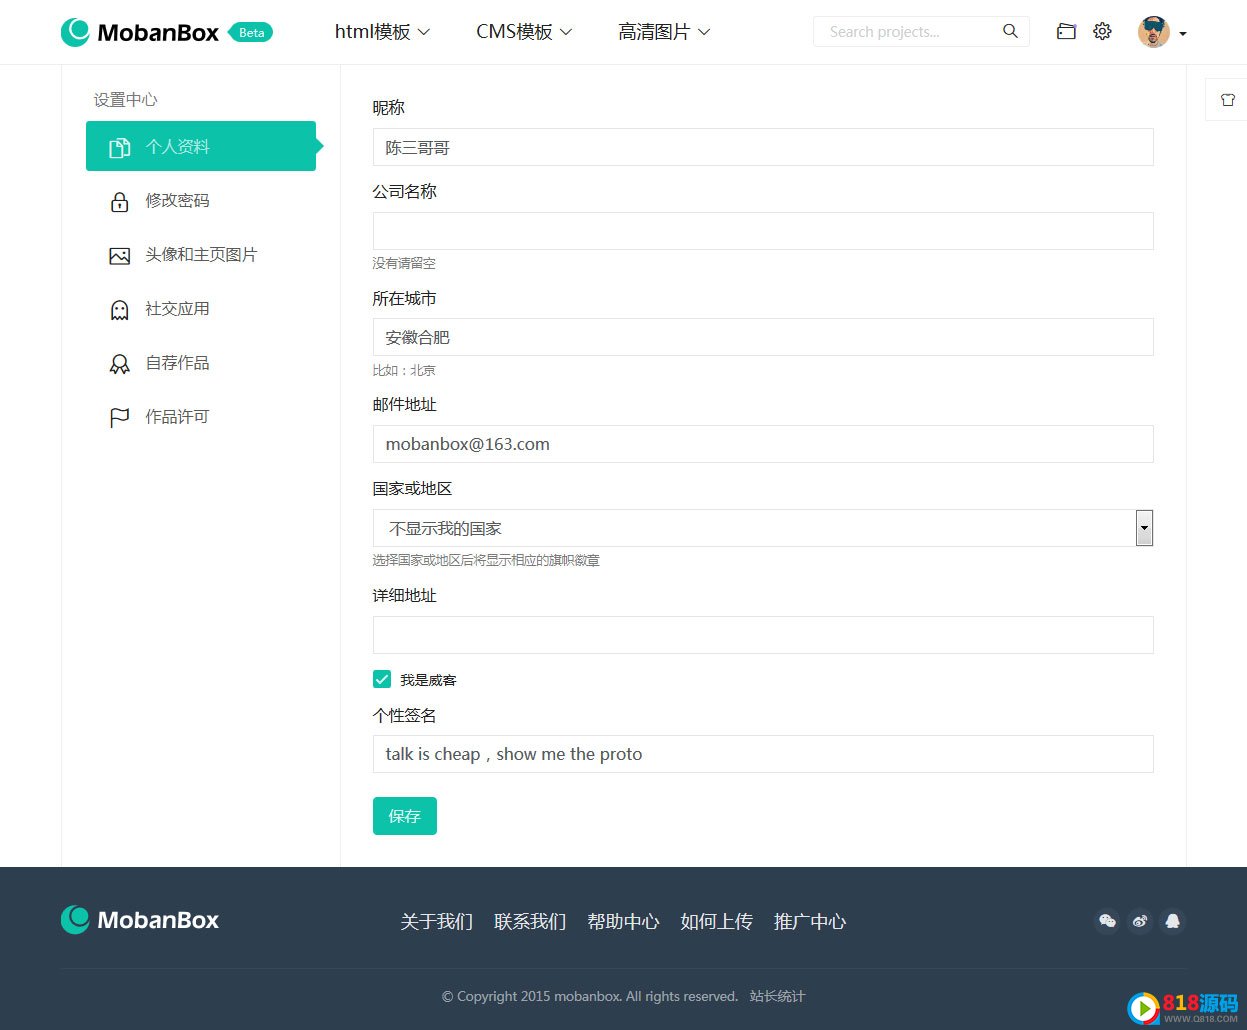The image size is (1247, 1030).
Task: Focus the Search projects field
Action: point(905,32)
